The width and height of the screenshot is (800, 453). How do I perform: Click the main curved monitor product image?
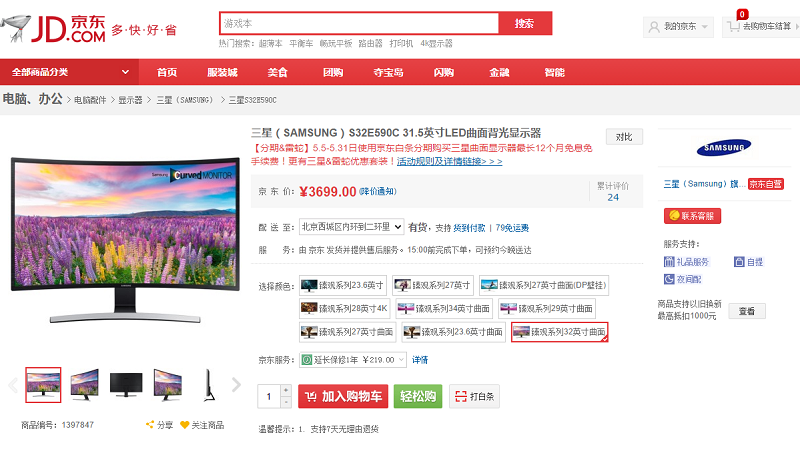click(126, 240)
